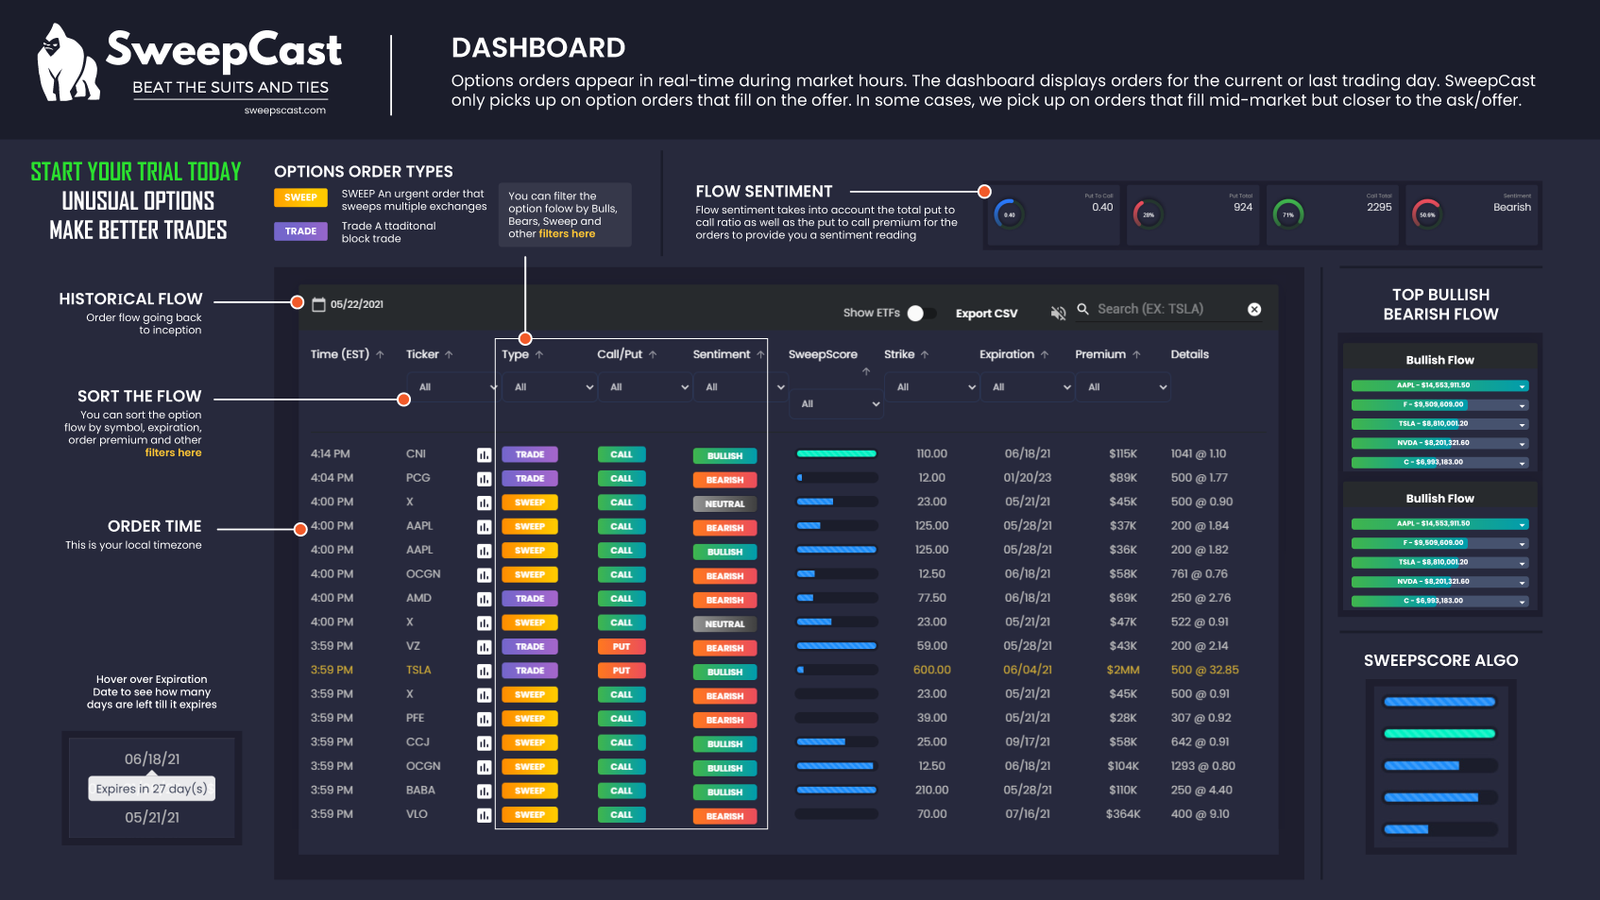This screenshot has width=1600, height=900.
Task: Open chart icon for the TSLA row
Action: pos(484,671)
